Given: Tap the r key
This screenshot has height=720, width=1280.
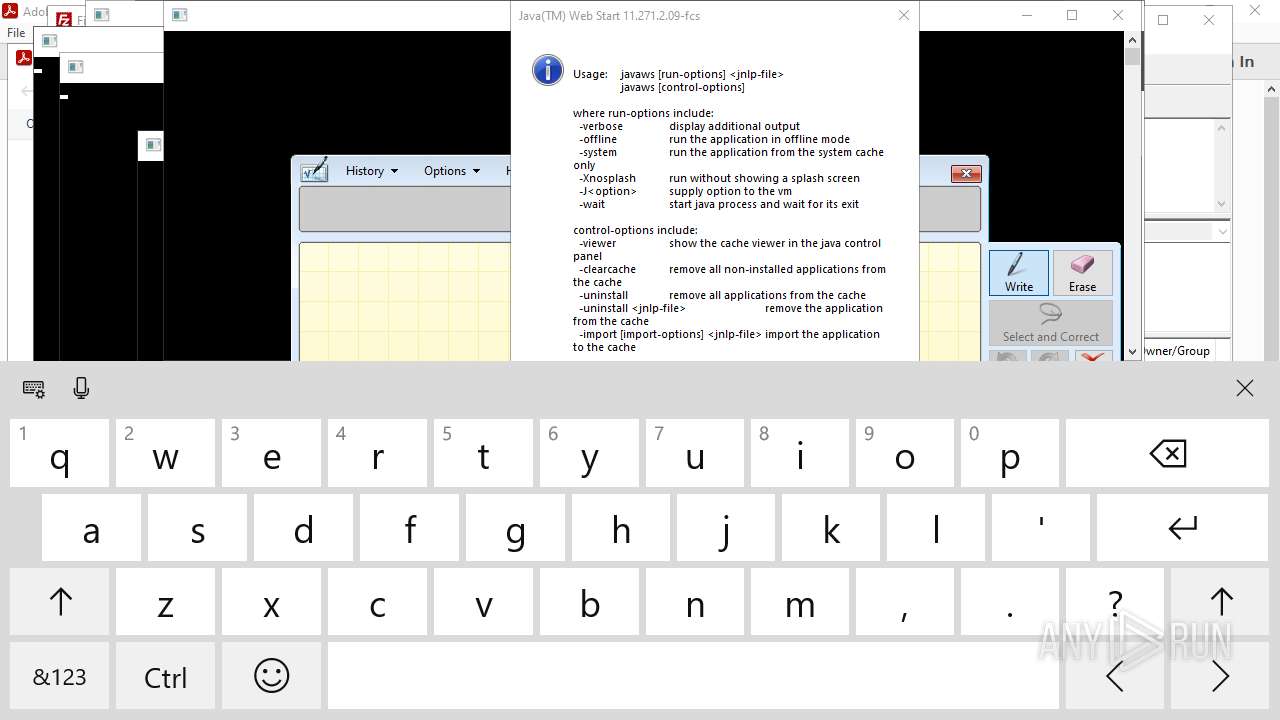Looking at the screenshot, I should [377, 453].
